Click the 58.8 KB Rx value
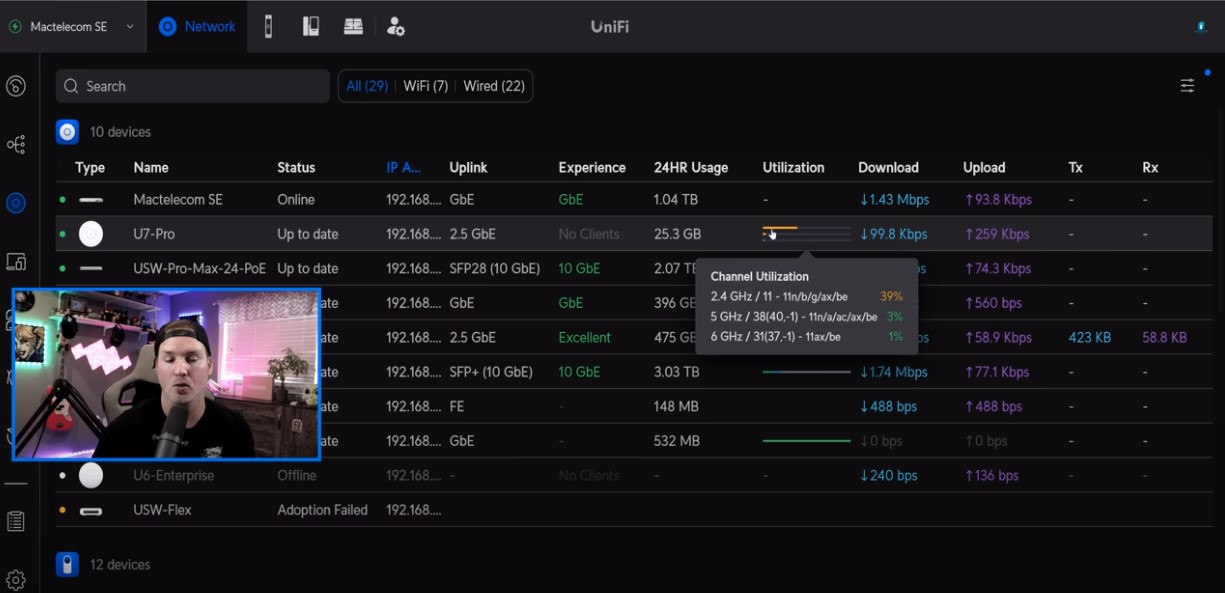1225x593 pixels. click(x=1164, y=338)
